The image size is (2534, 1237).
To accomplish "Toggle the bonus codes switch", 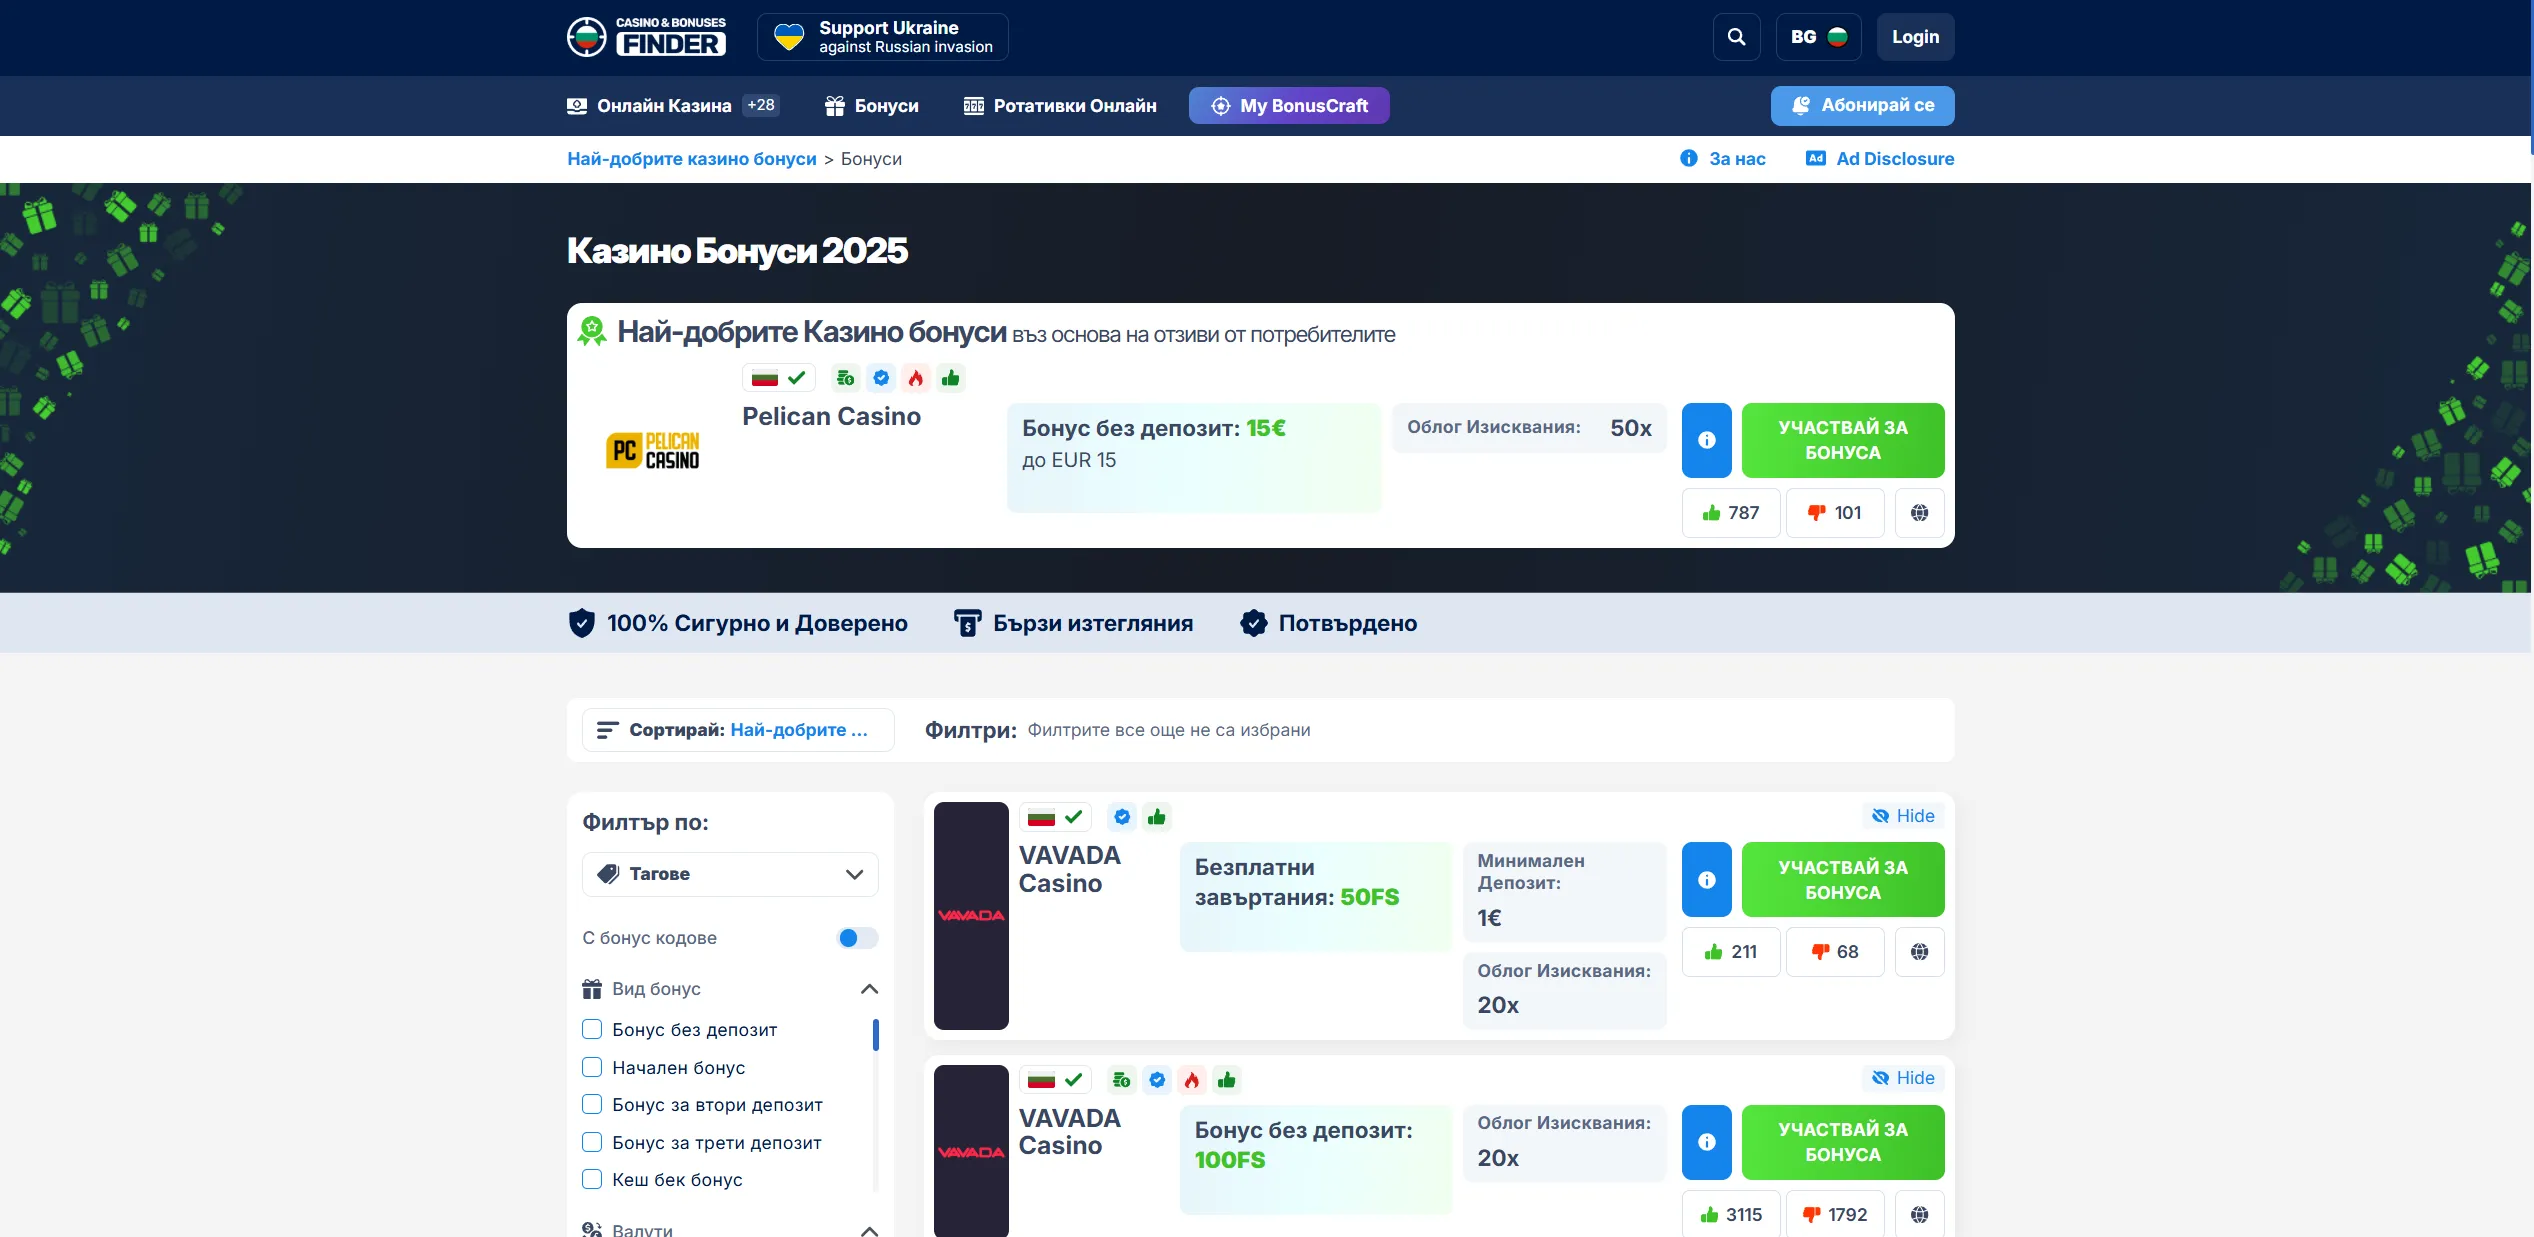I will 857,938.
